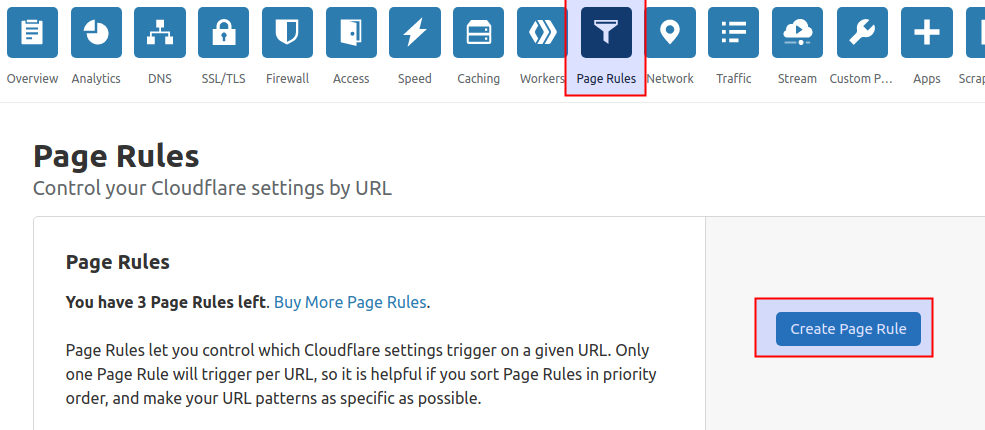Click the 'You have 3 Page Rules left' text
985x430 pixels.
pyautogui.click(x=166, y=303)
